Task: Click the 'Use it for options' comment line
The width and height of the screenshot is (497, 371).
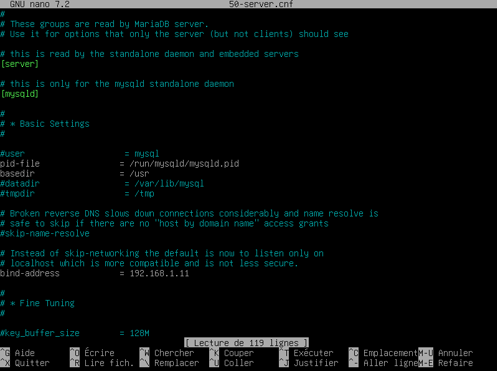Action: click(x=174, y=34)
